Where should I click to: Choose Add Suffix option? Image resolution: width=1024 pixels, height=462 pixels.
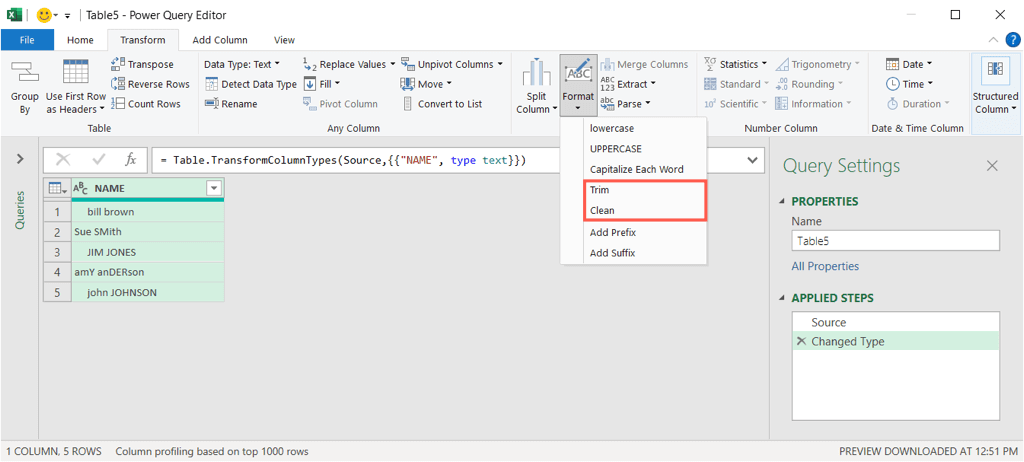(x=613, y=253)
